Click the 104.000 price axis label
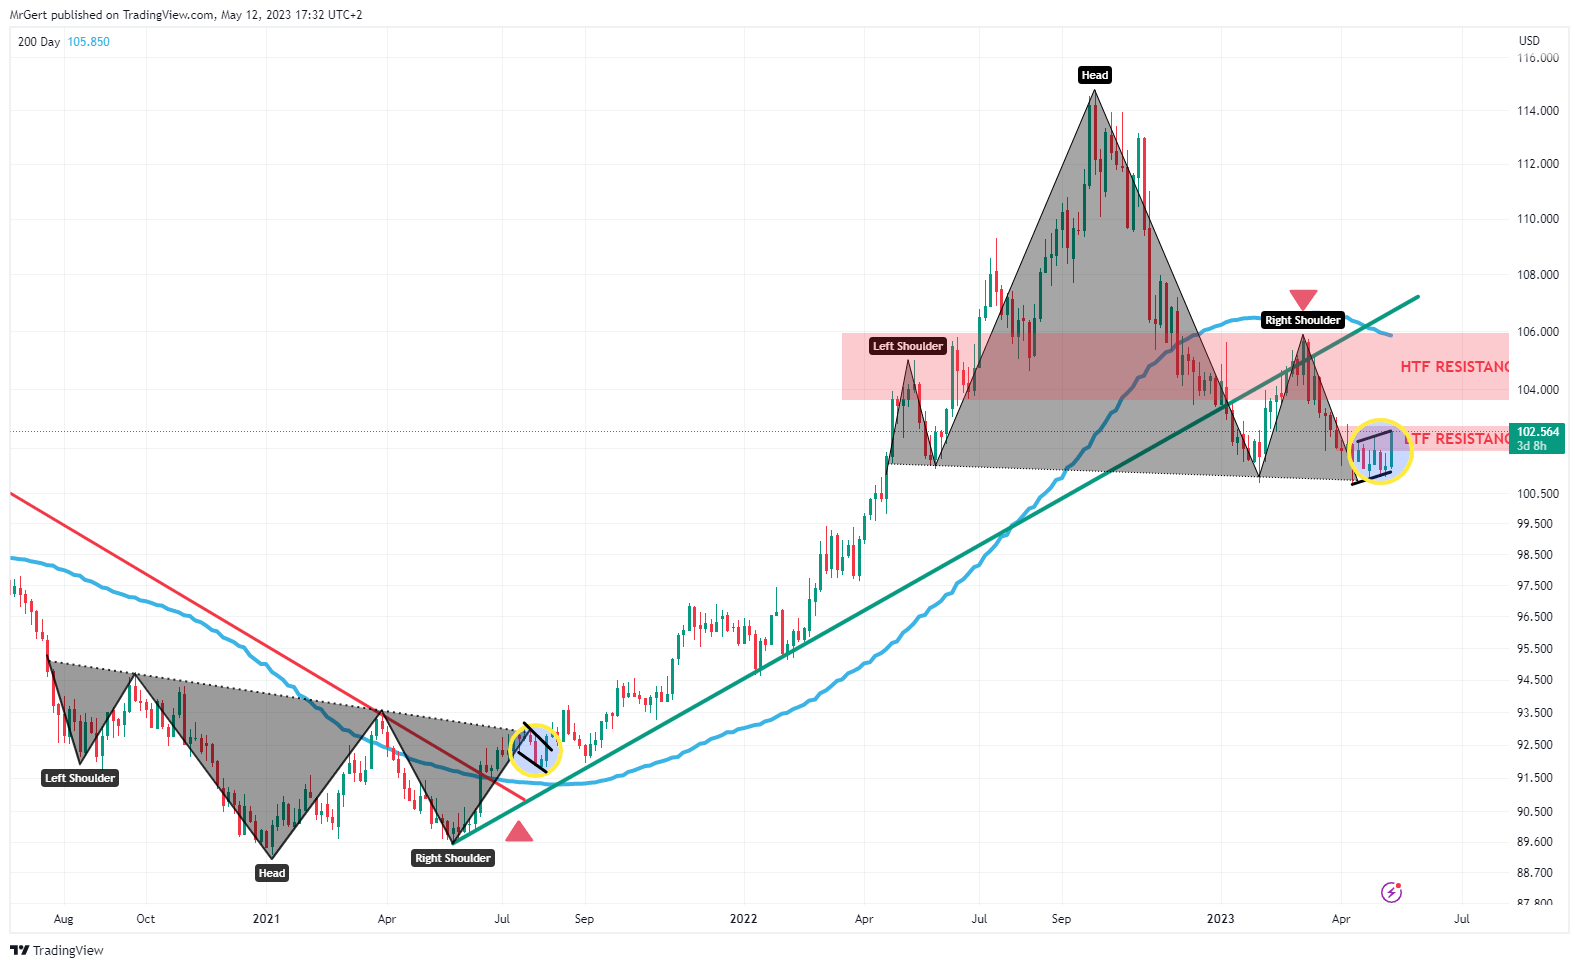1579x968 pixels. pos(1538,390)
